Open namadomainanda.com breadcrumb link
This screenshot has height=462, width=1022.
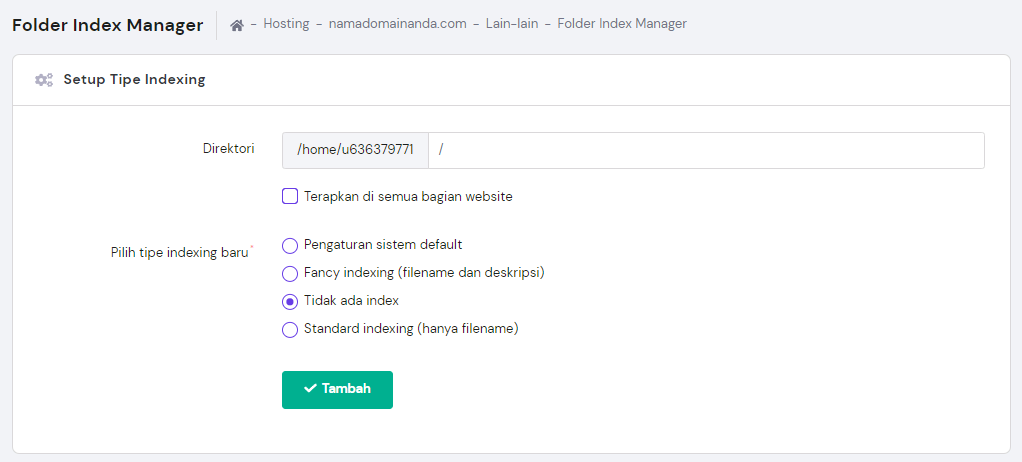click(x=398, y=24)
